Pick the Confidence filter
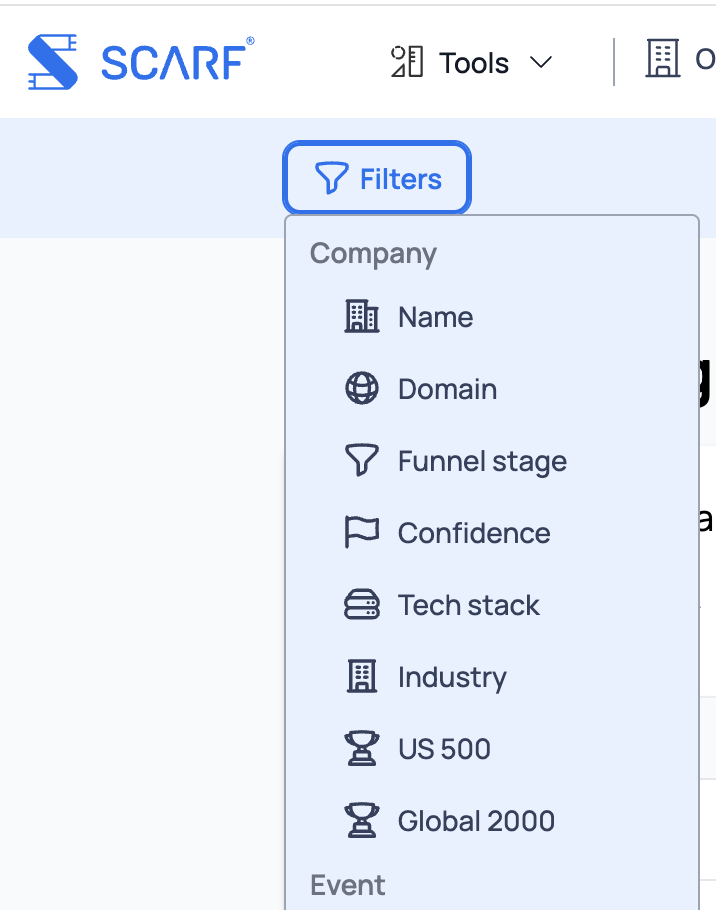The height and width of the screenshot is (910, 716). (x=474, y=533)
